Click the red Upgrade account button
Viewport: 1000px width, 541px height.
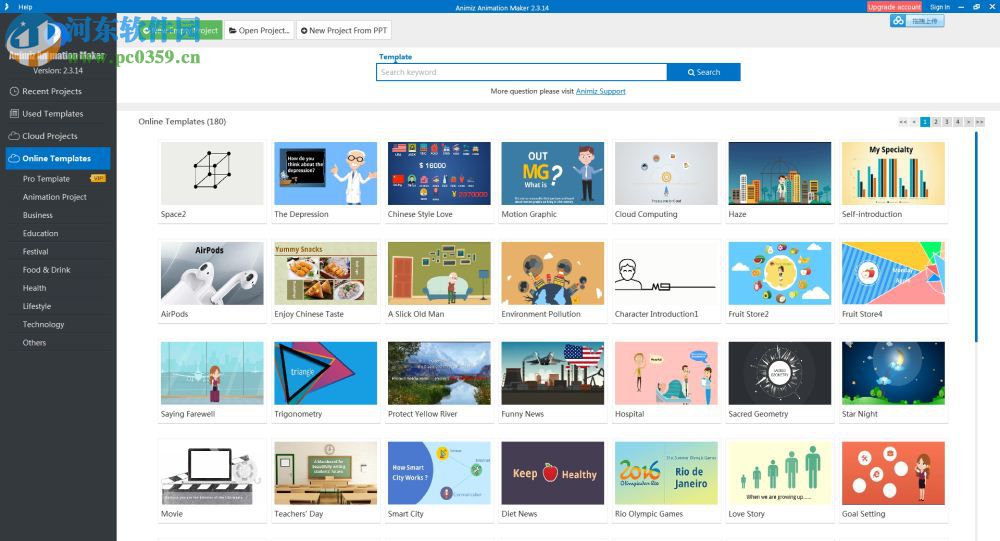pyautogui.click(x=894, y=7)
